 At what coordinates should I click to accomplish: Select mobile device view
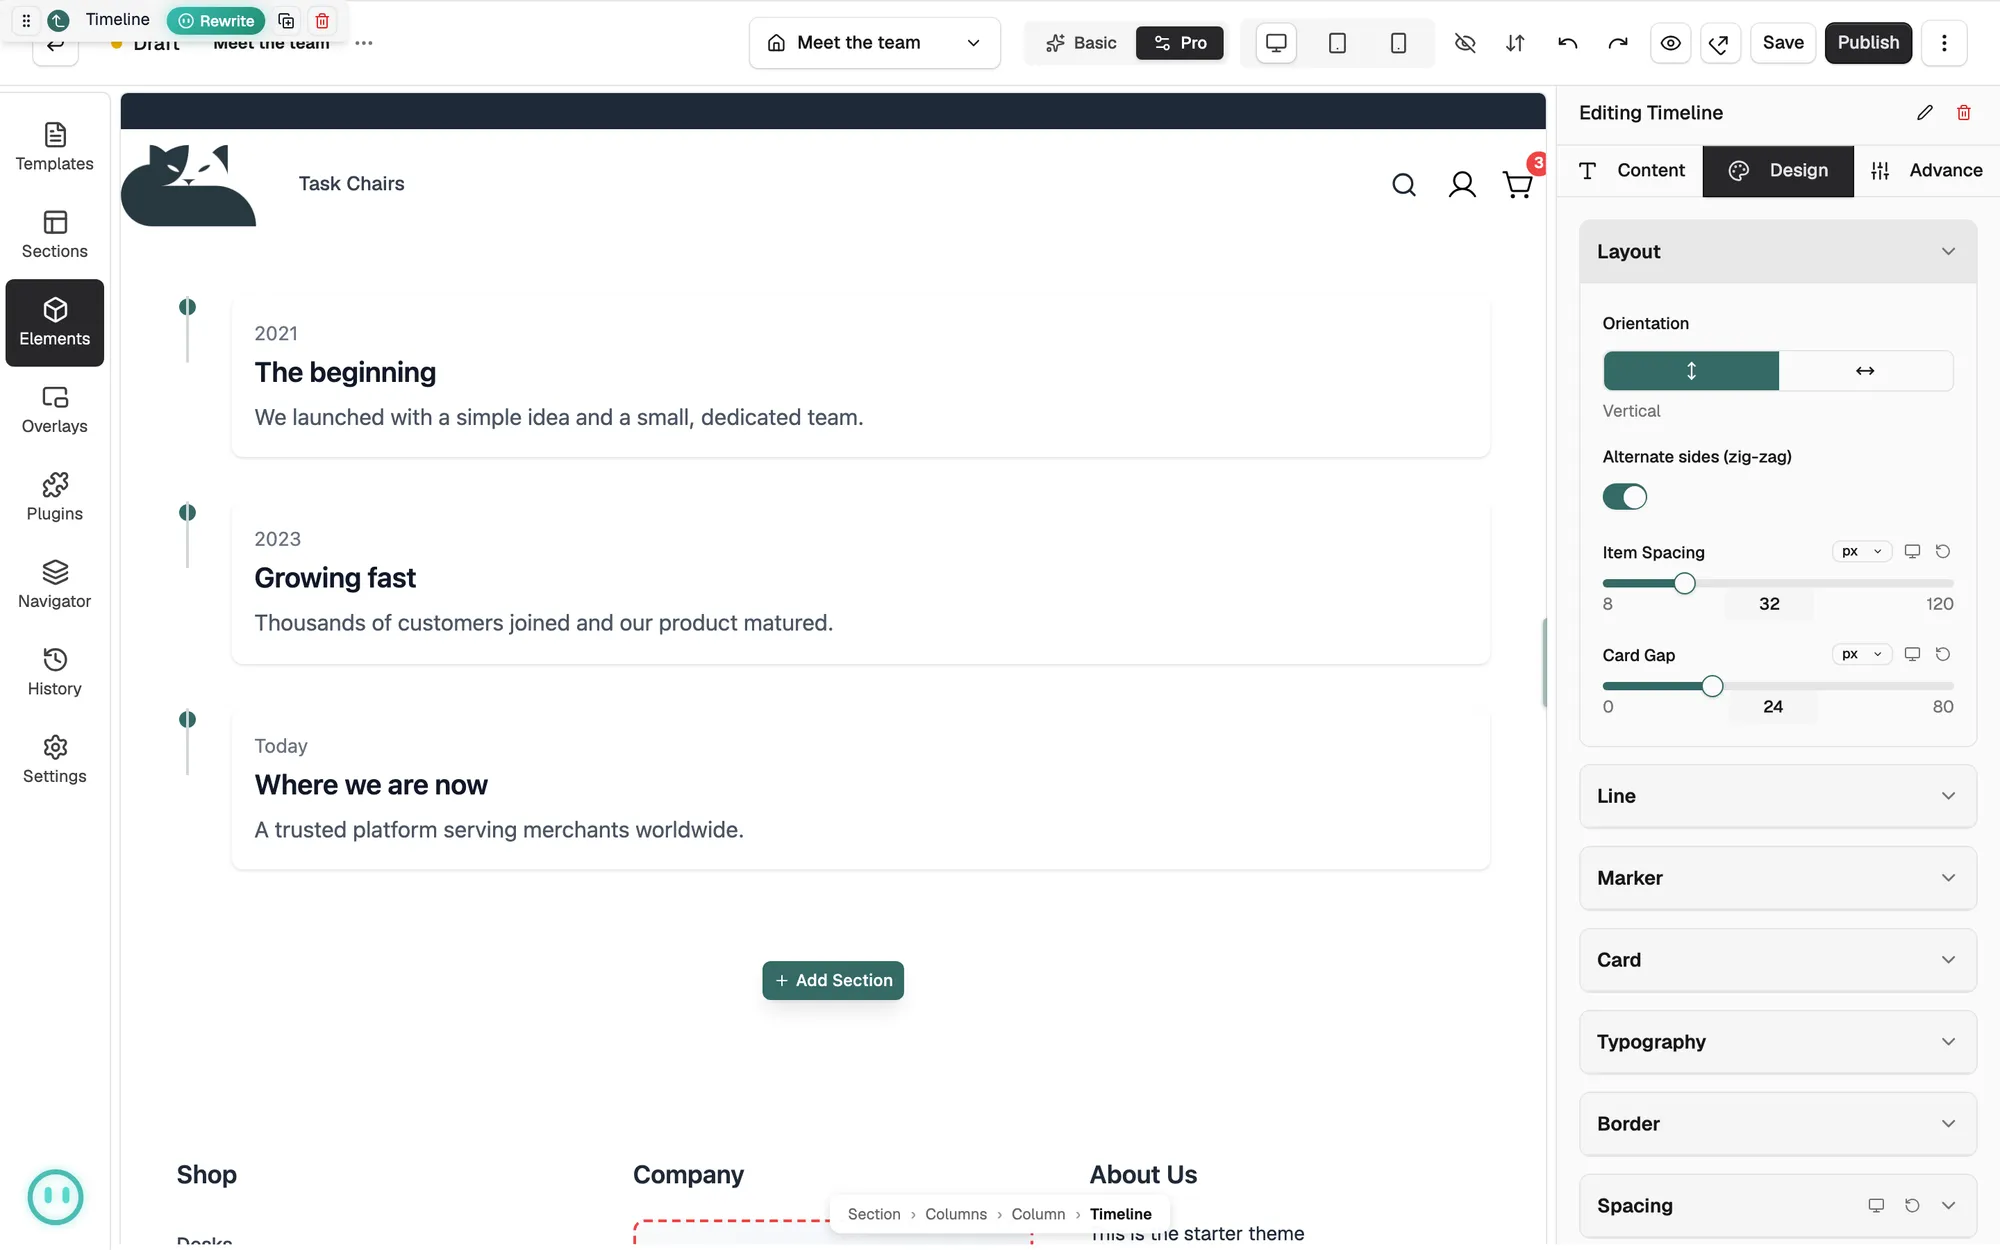1398,43
